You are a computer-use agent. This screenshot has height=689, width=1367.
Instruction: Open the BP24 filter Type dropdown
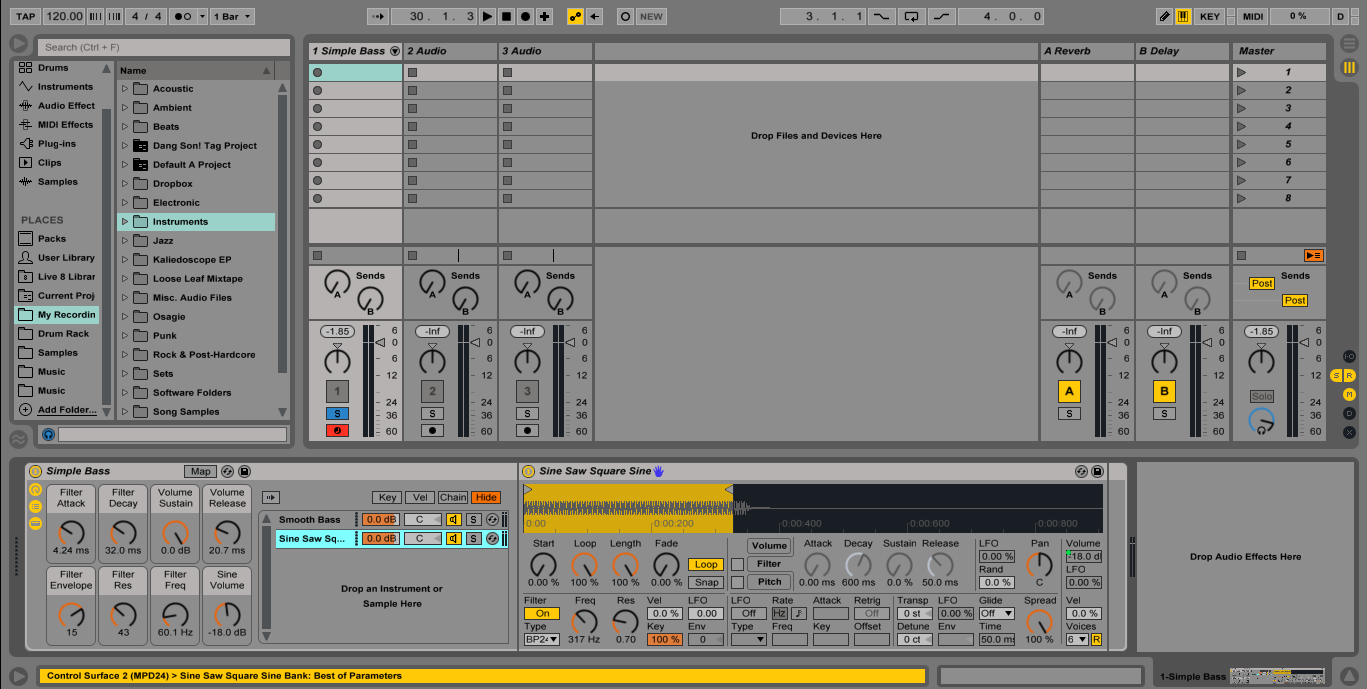541,639
